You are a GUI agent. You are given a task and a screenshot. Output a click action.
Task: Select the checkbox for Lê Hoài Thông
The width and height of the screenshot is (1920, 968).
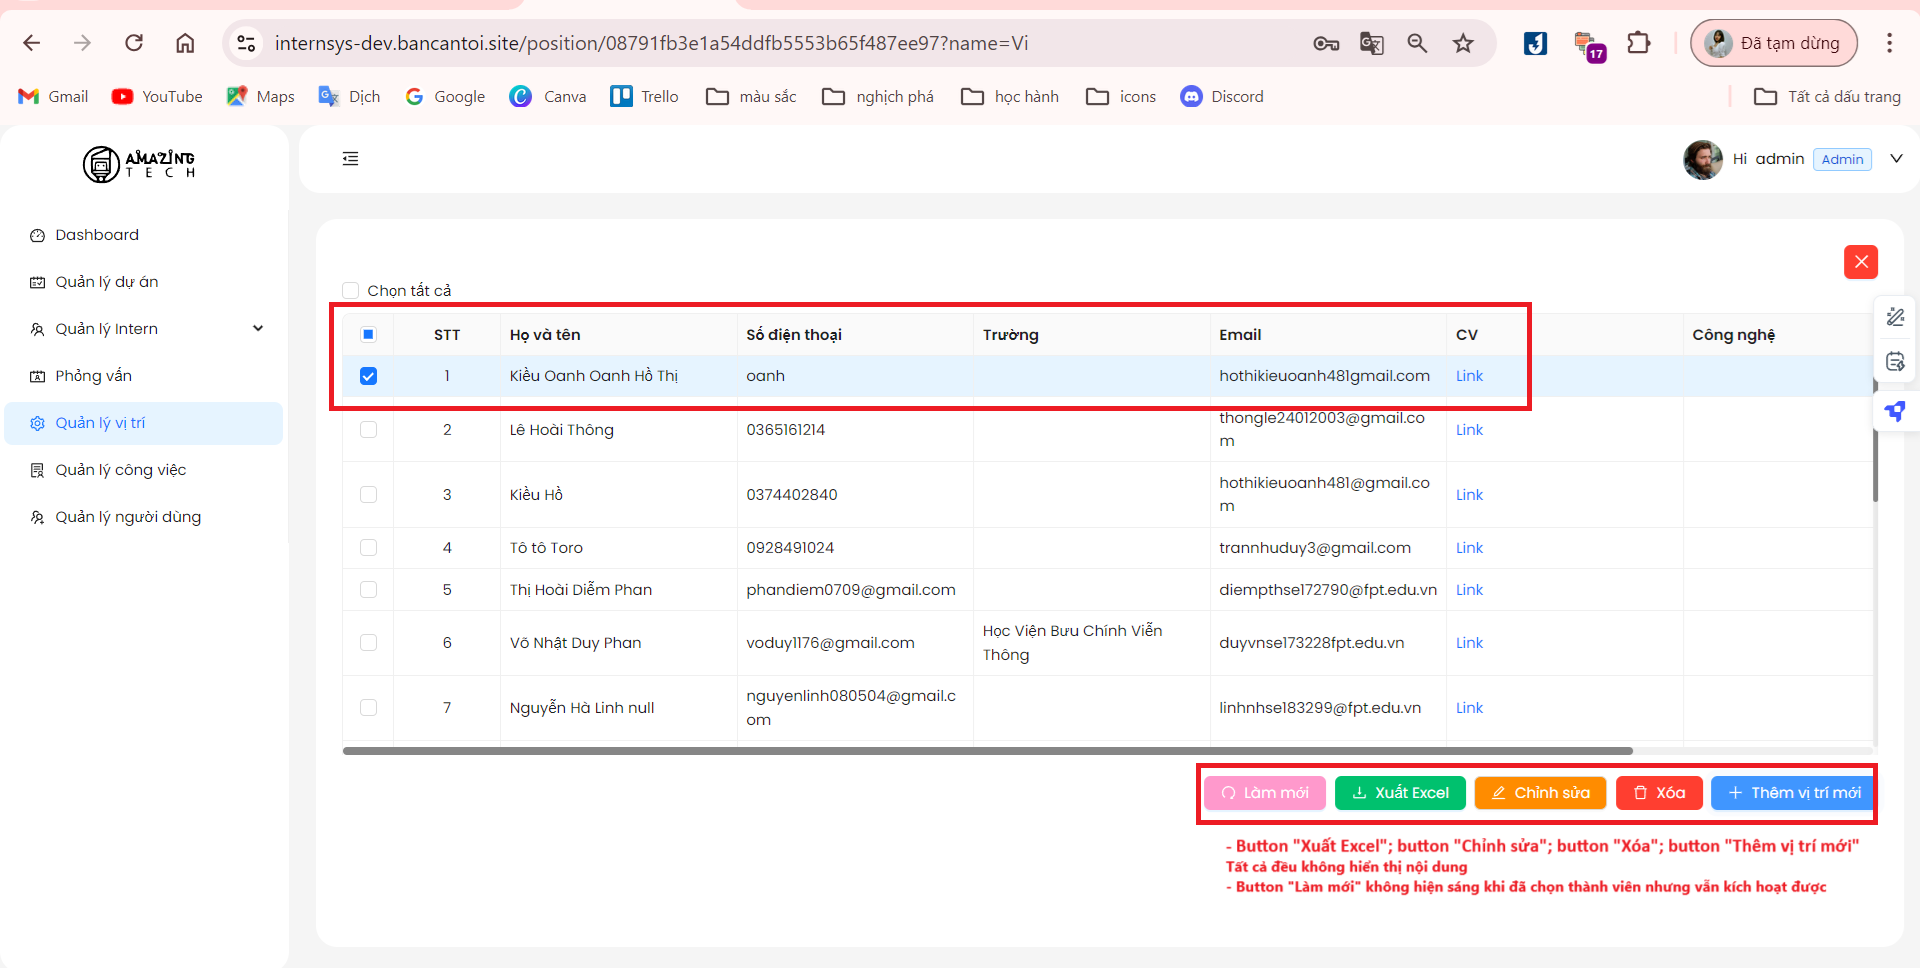point(368,430)
